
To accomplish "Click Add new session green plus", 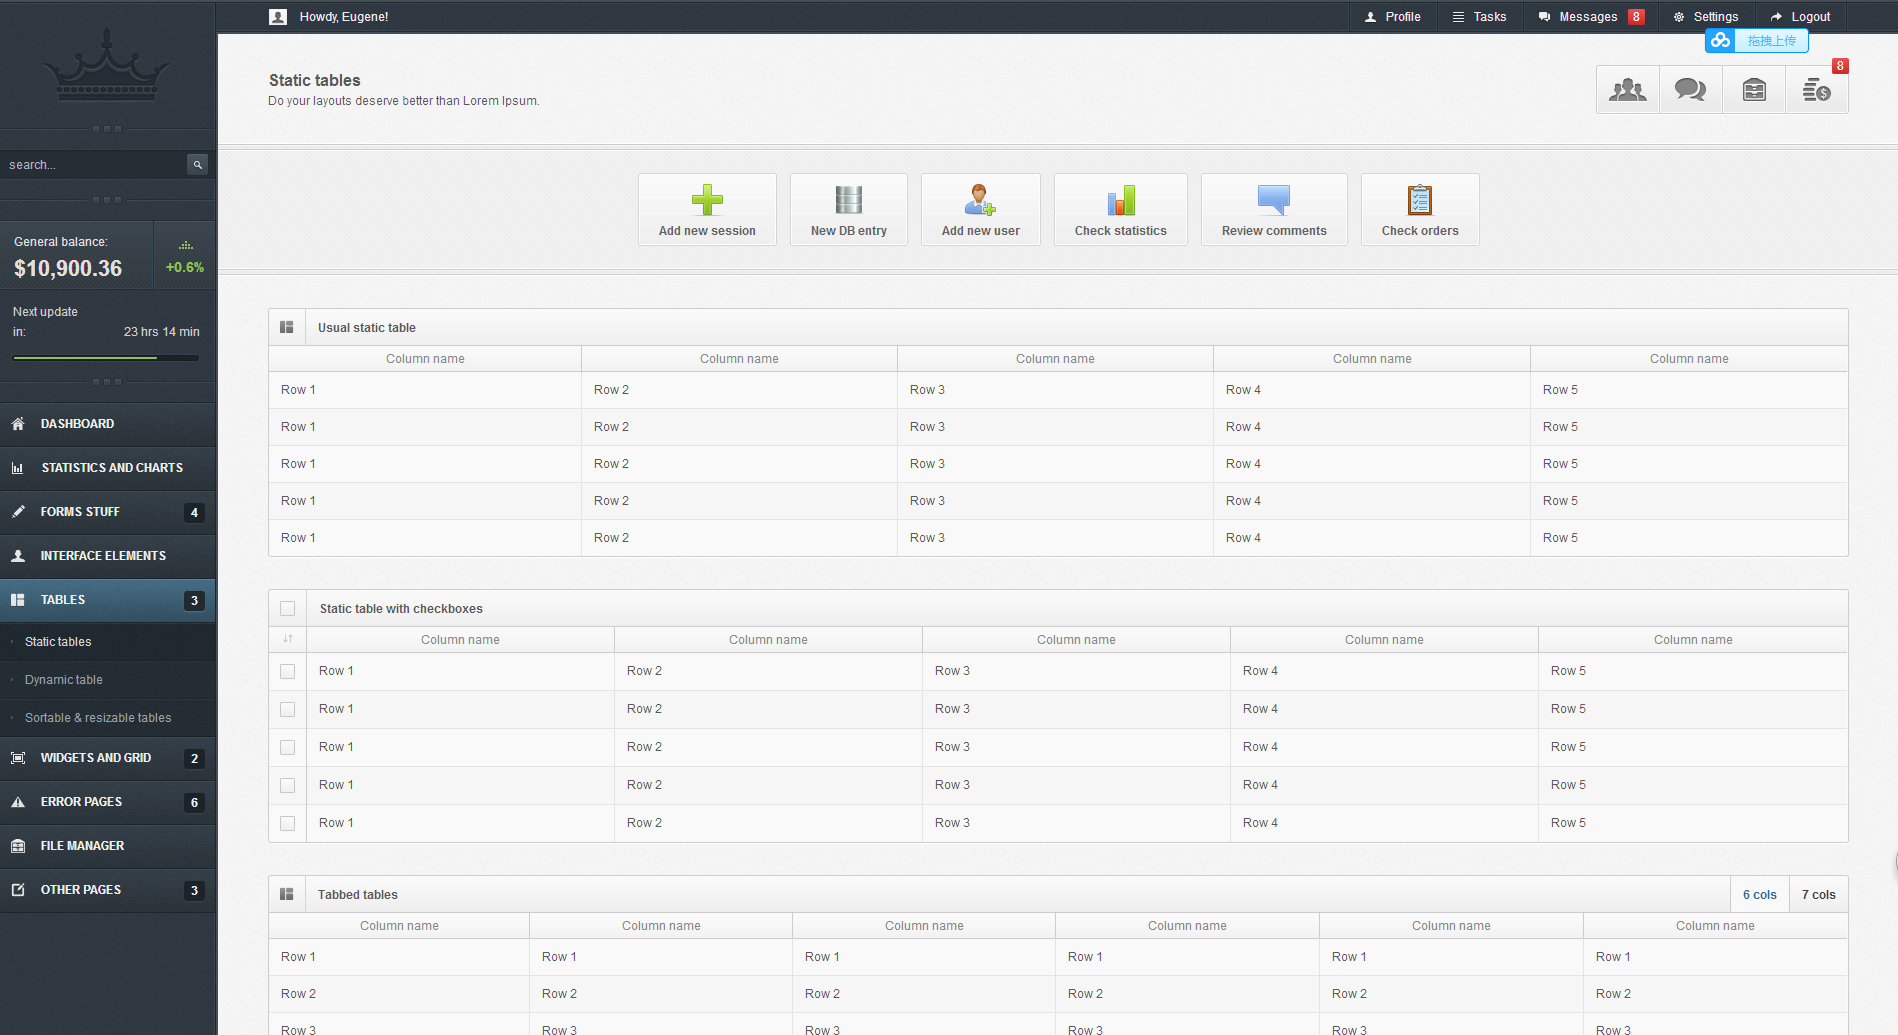I will (707, 200).
